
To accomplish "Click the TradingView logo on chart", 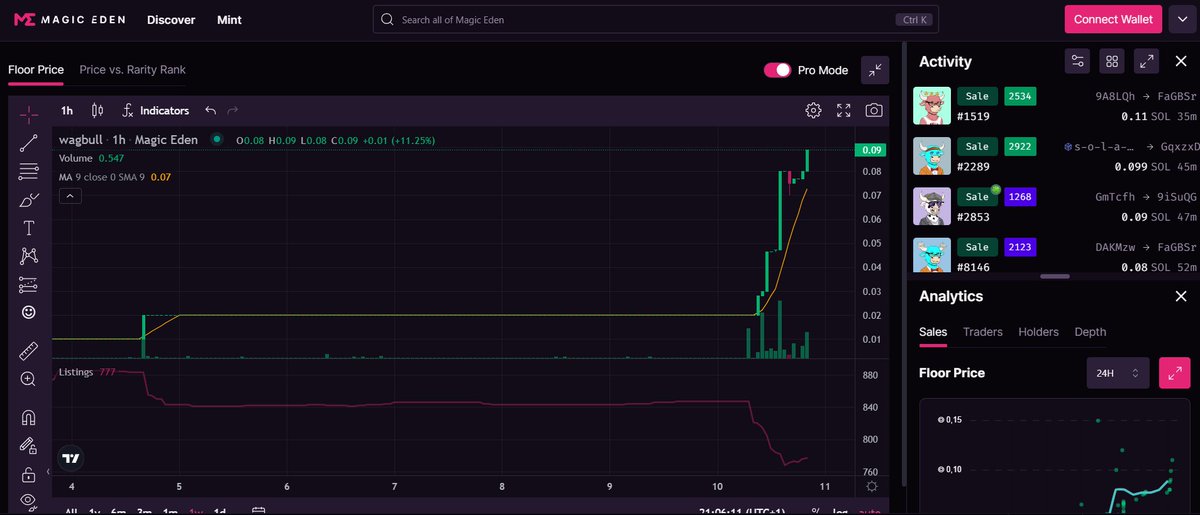I will [70, 458].
